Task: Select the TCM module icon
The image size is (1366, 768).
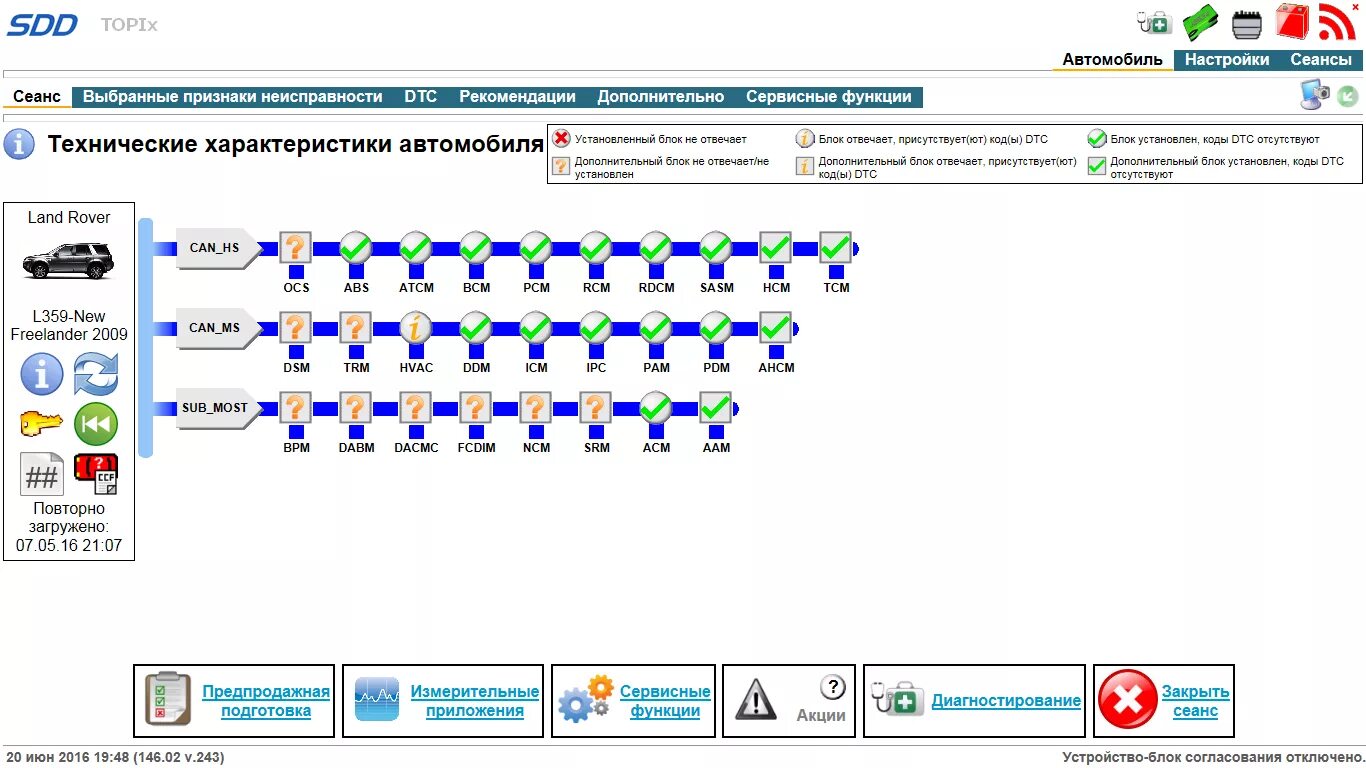Action: (x=836, y=247)
